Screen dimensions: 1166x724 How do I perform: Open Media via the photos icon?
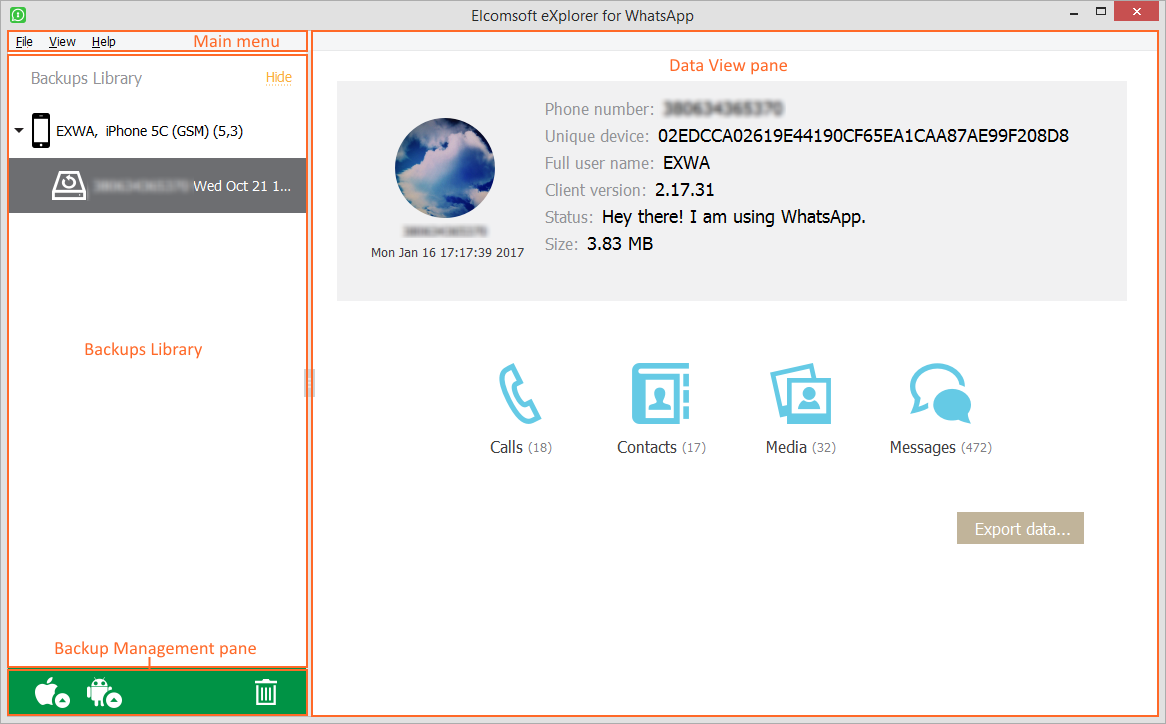(800, 393)
